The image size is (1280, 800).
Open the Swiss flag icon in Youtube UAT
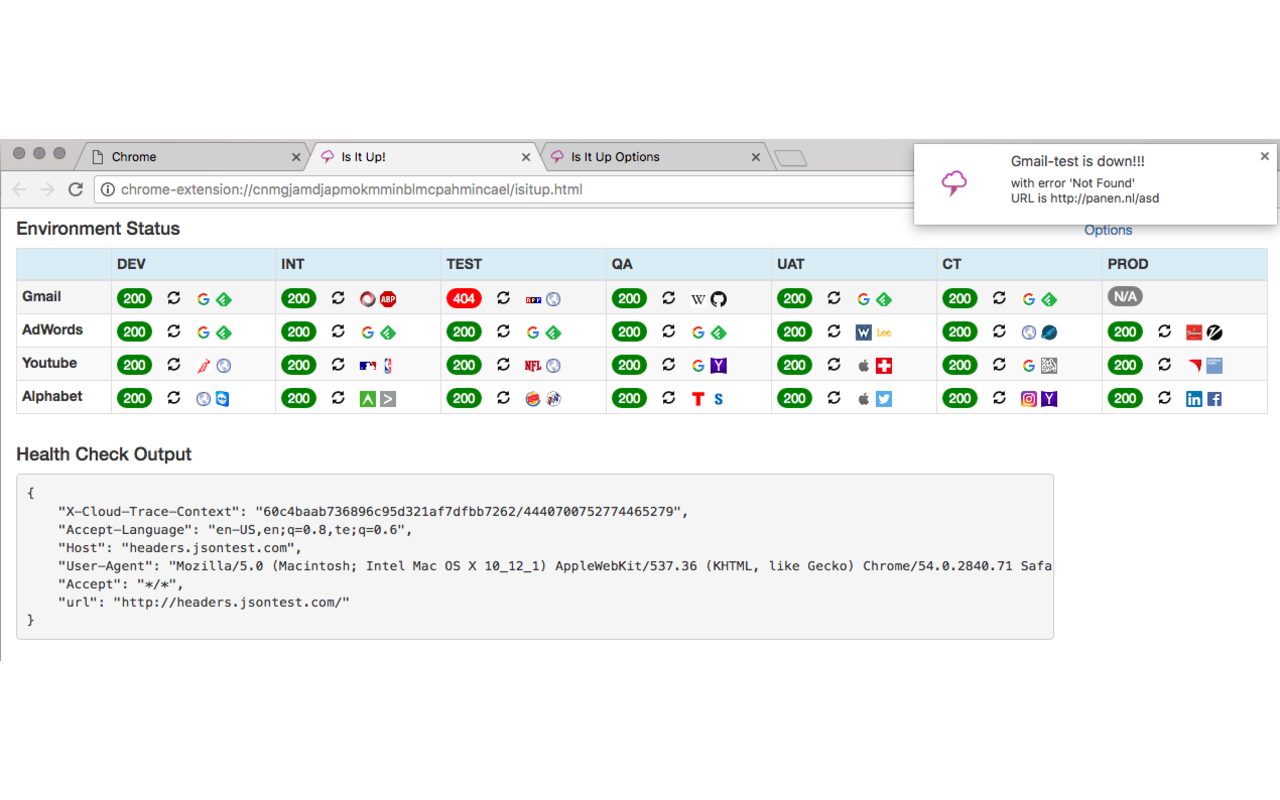click(x=884, y=366)
